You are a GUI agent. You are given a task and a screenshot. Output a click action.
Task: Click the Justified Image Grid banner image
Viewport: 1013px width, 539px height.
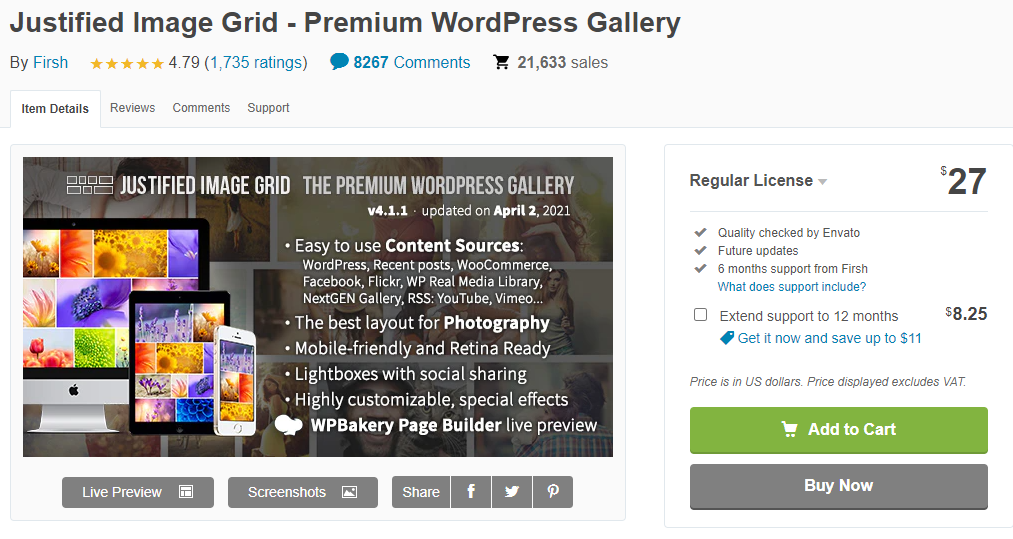click(318, 307)
